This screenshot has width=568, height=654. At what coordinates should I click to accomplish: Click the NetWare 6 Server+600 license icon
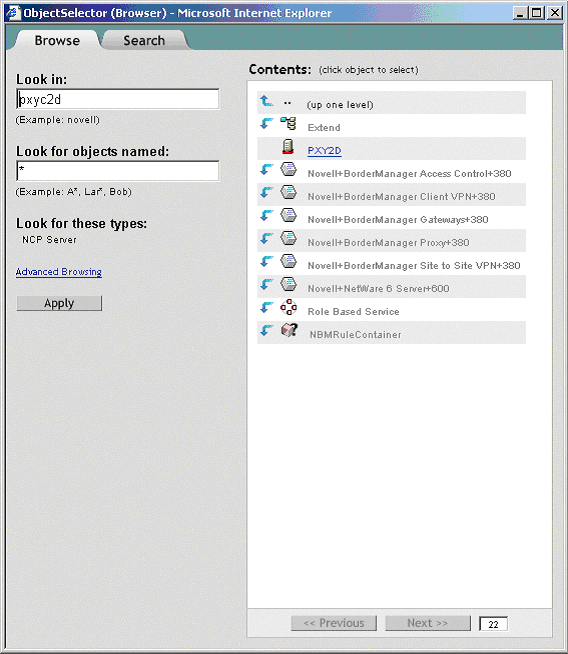(288, 284)
